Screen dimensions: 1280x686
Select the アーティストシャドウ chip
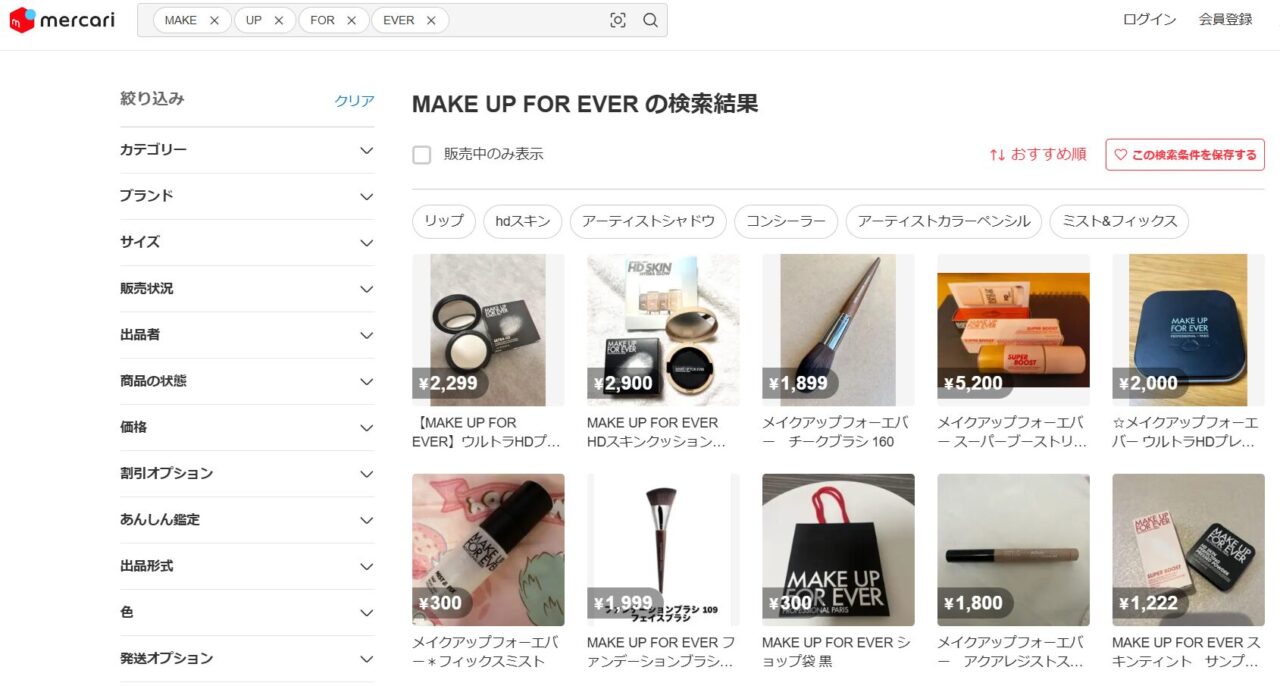click(648, 222)
